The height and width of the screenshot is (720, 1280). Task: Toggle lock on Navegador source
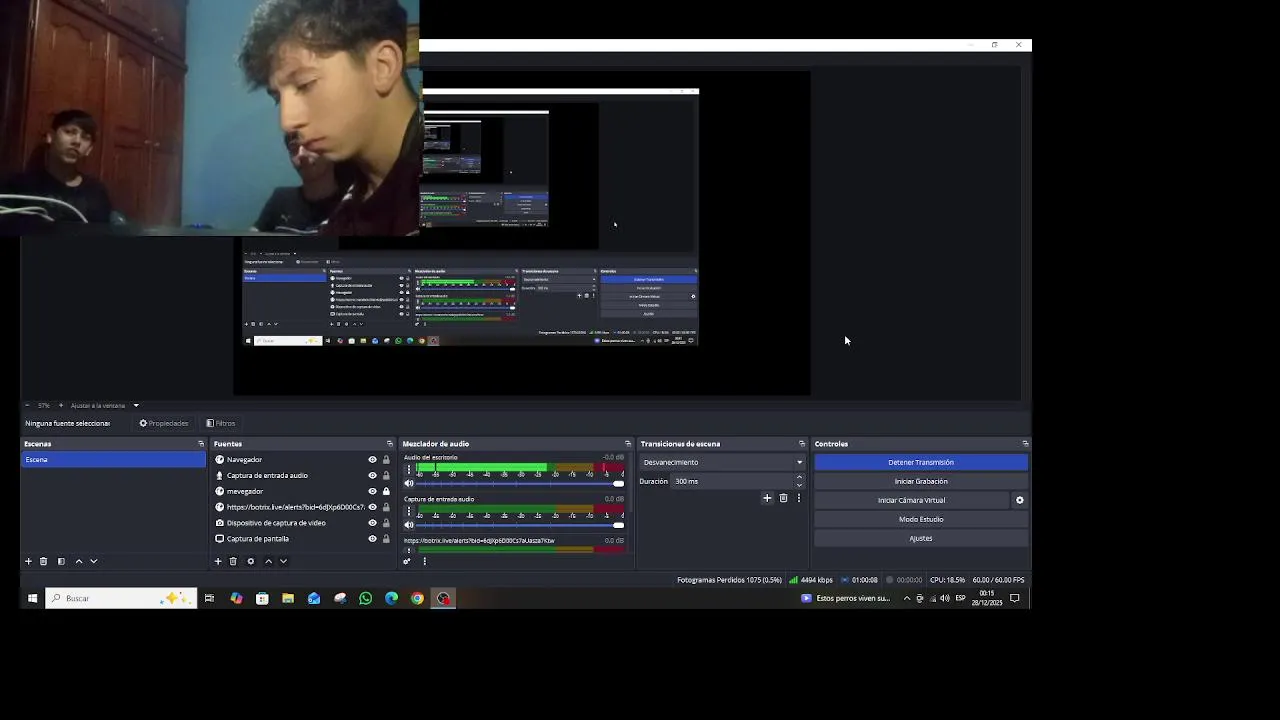pyautogui.click(x=386, y=460)
